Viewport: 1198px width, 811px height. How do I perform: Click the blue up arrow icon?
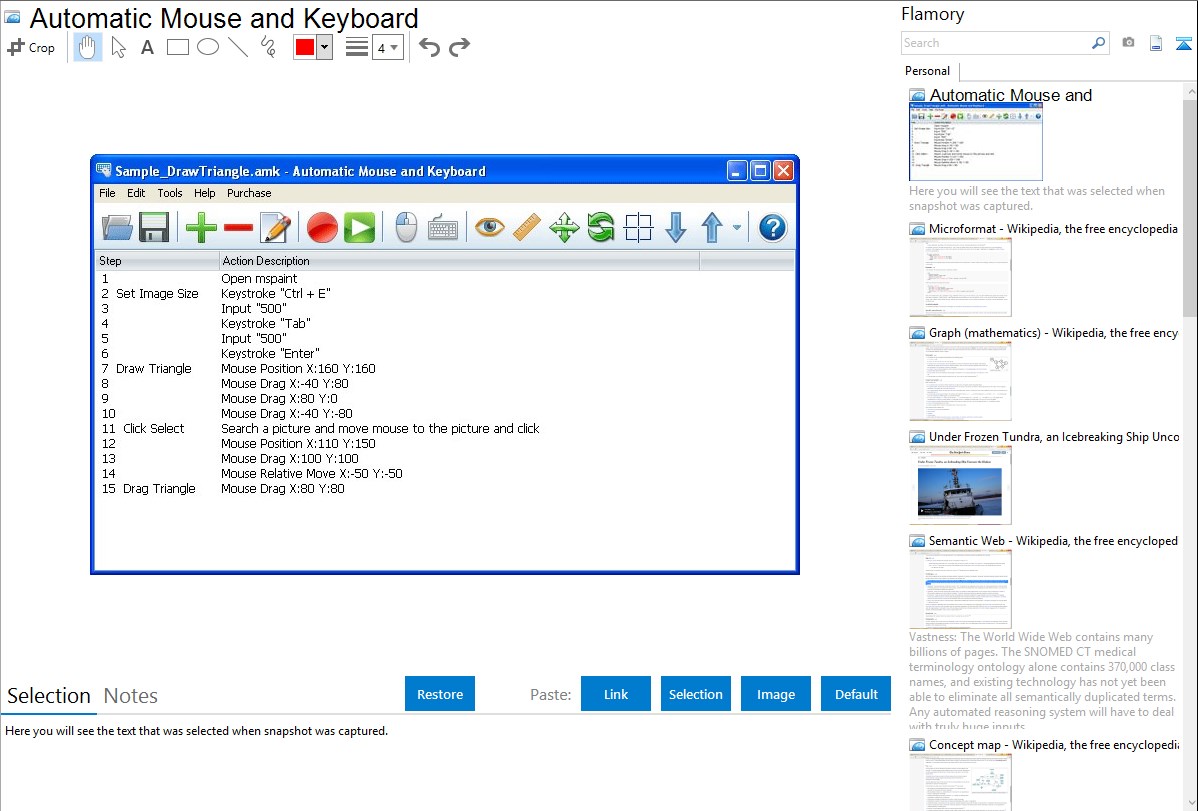(712, 228)
